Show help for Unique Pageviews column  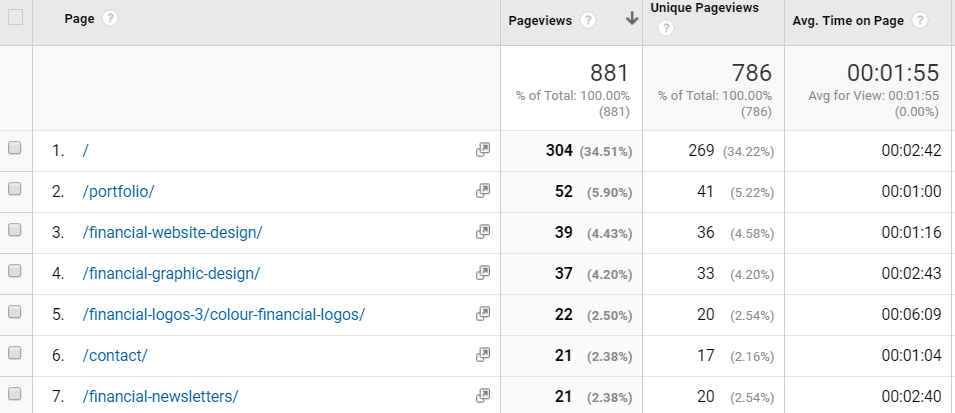[x=666, y=28]
